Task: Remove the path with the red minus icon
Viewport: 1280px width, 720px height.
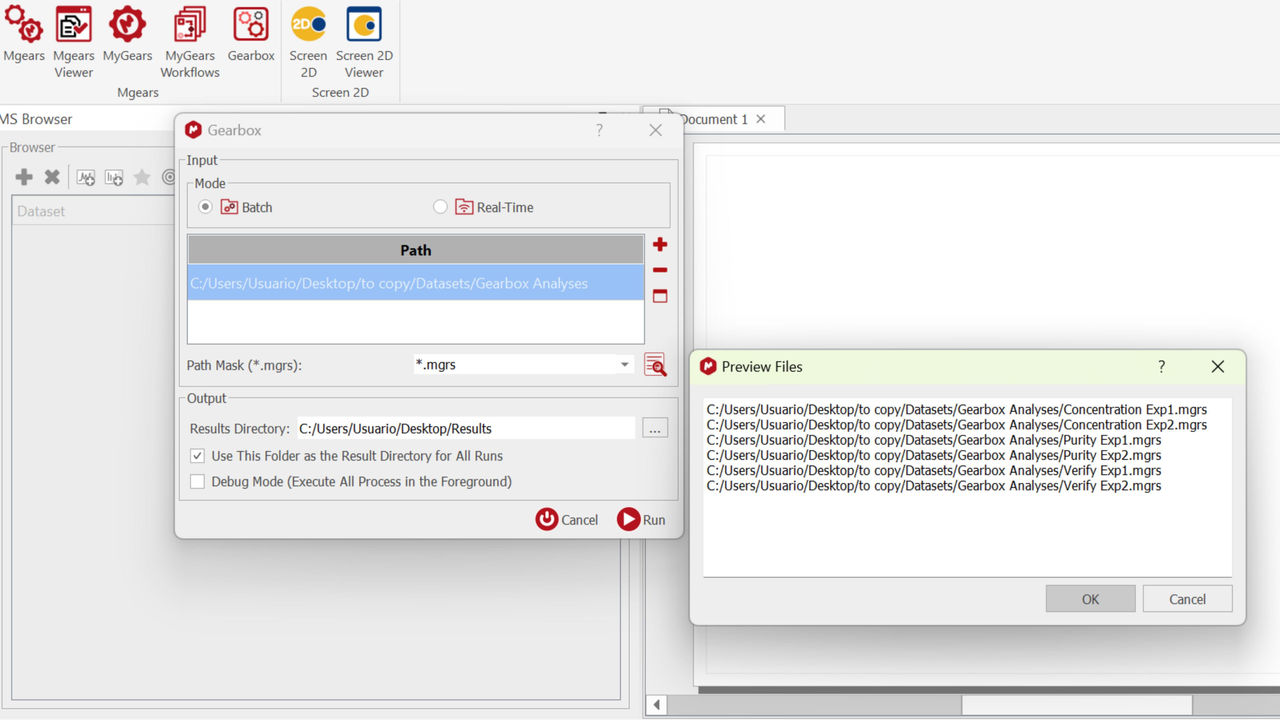Action: coord(660,270)
